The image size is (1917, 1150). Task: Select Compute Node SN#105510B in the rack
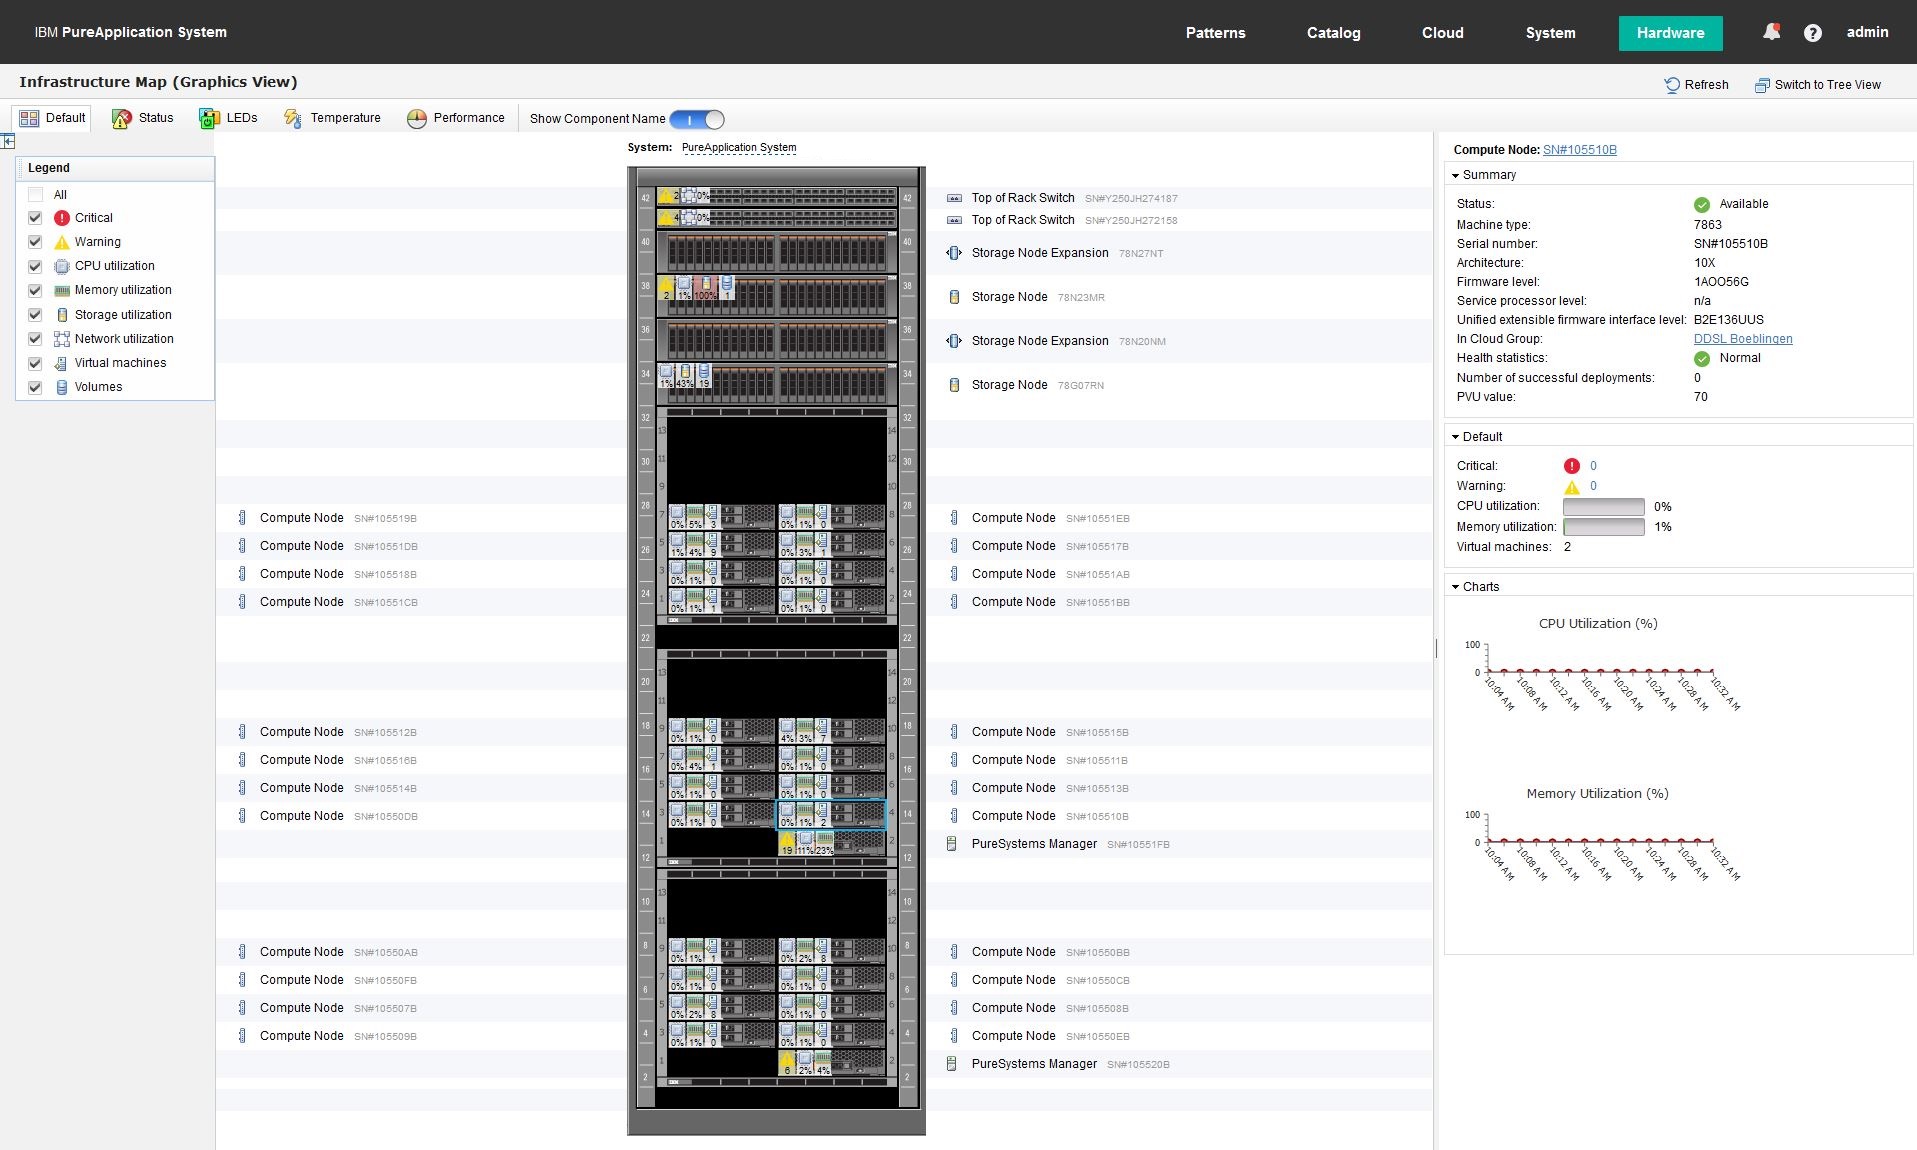tap(830, 815)
